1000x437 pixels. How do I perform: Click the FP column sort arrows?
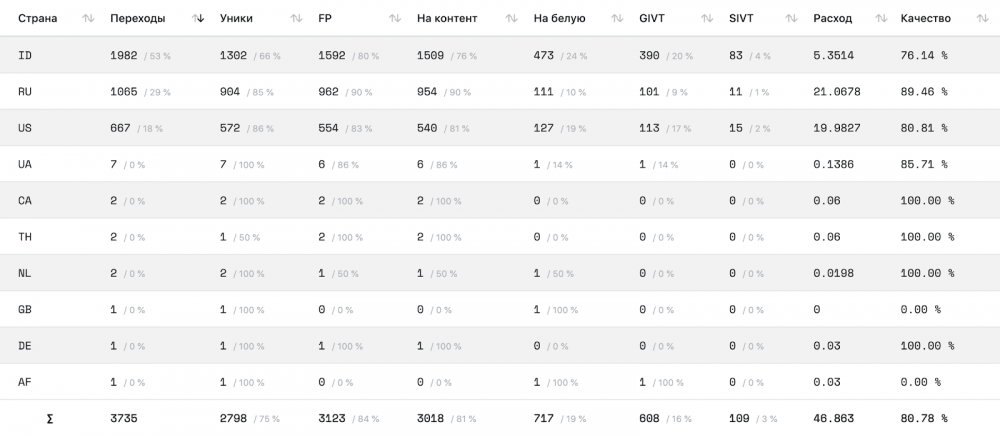395,19
